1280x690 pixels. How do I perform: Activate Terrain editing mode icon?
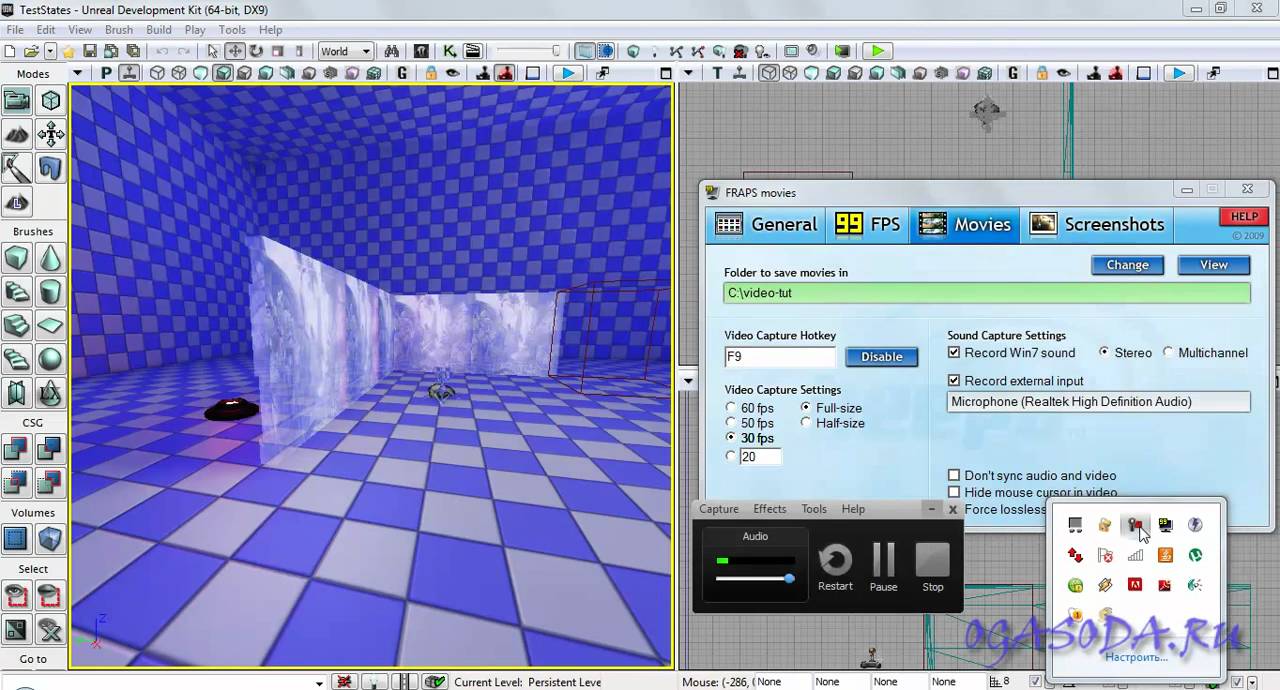pos(17,133)
